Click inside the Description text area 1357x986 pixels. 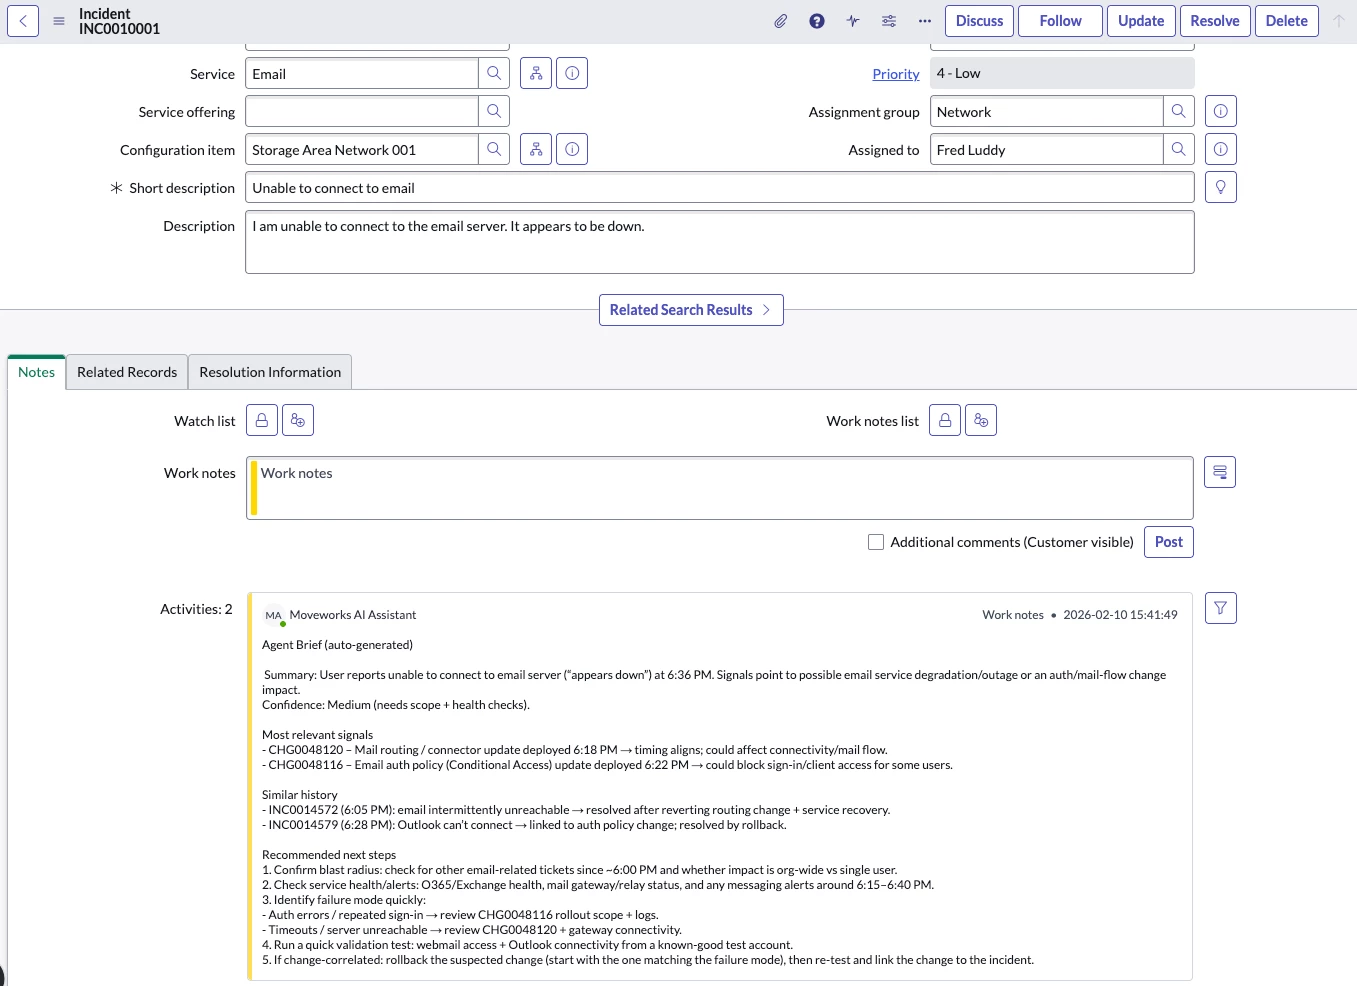[720, 242]
